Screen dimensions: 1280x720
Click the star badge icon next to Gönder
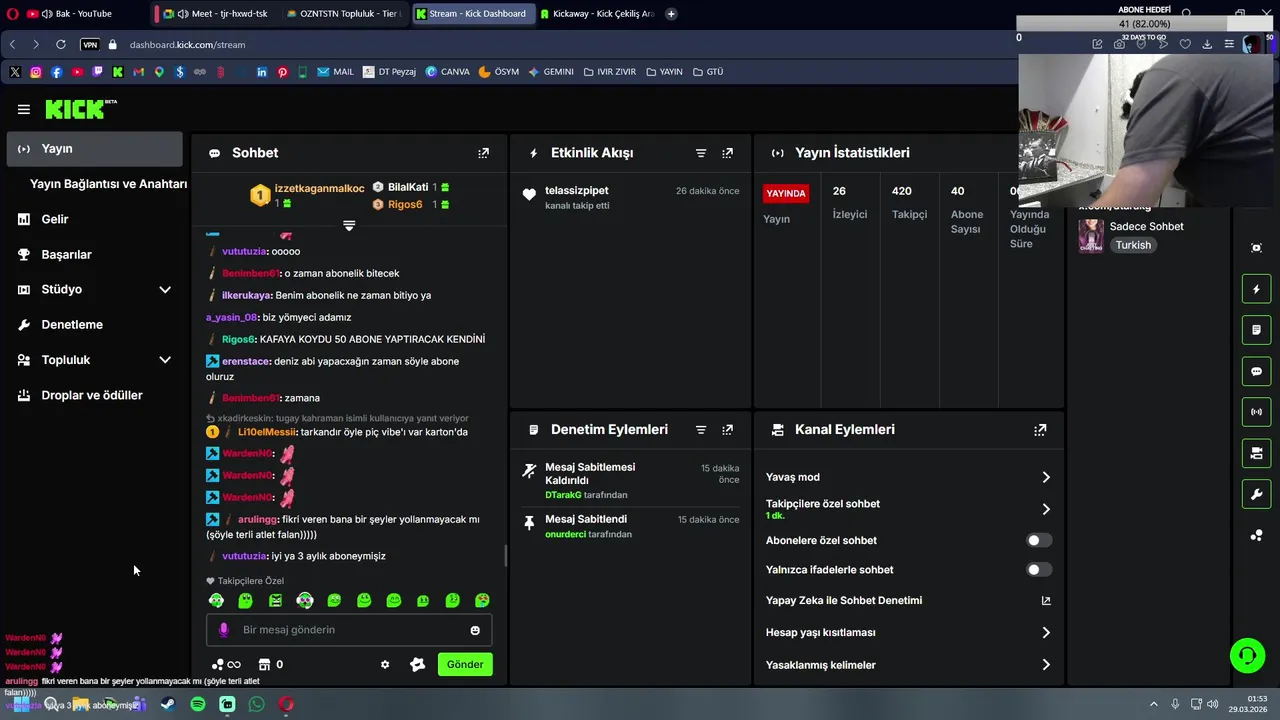pyautogui.click(x=418, y=665)
